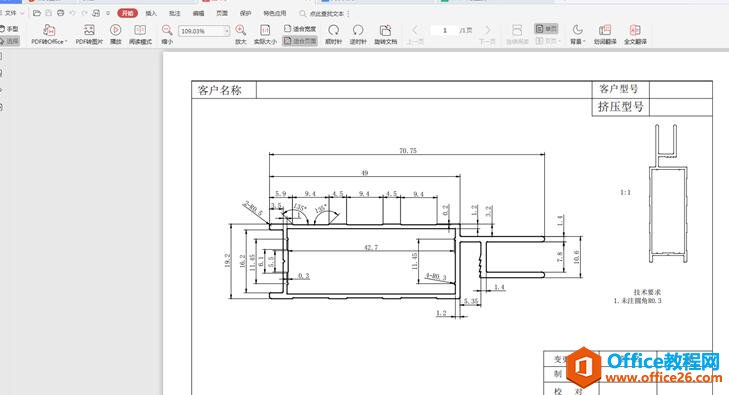Switch to the 插入 ribbon tab
Image resolution: width=729 pixels, height=395 pixels.
pos(151,13)
